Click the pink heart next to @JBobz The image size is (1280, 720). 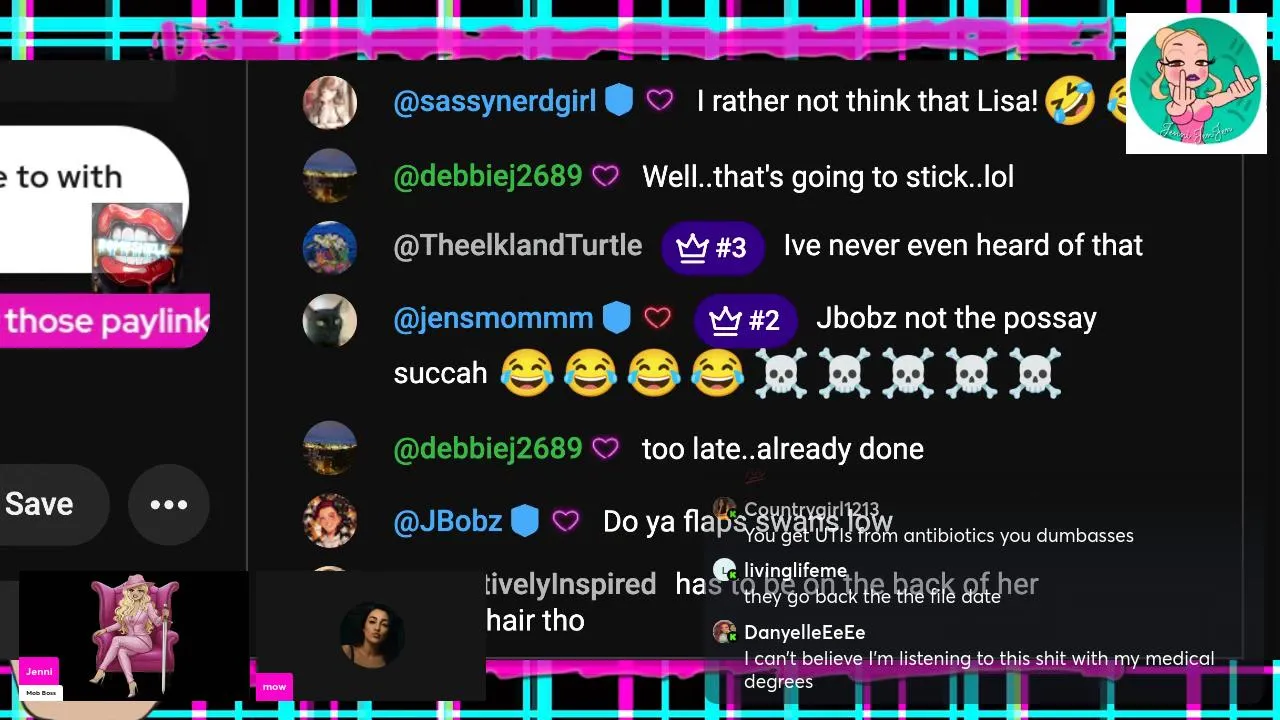point(566,521)
